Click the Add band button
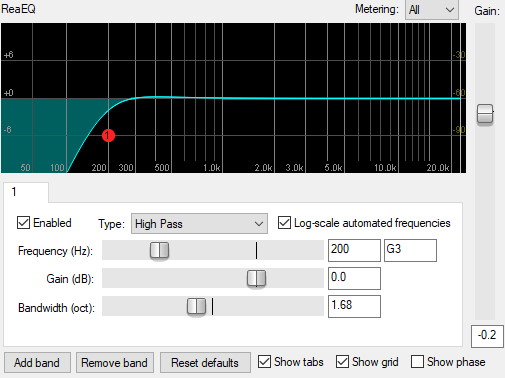The width and height of the screenshot is (505, 378). pos(37,363)
